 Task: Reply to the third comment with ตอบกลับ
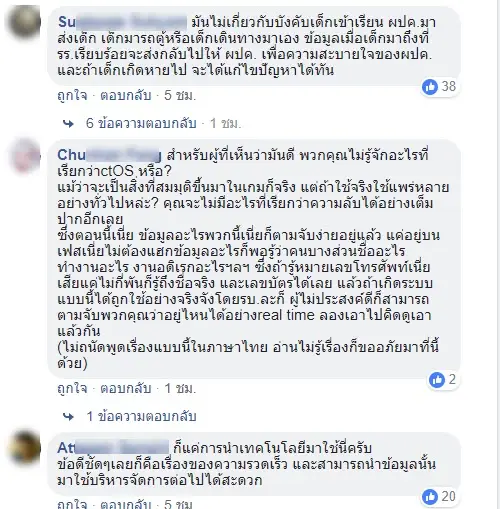pos(126,504)
